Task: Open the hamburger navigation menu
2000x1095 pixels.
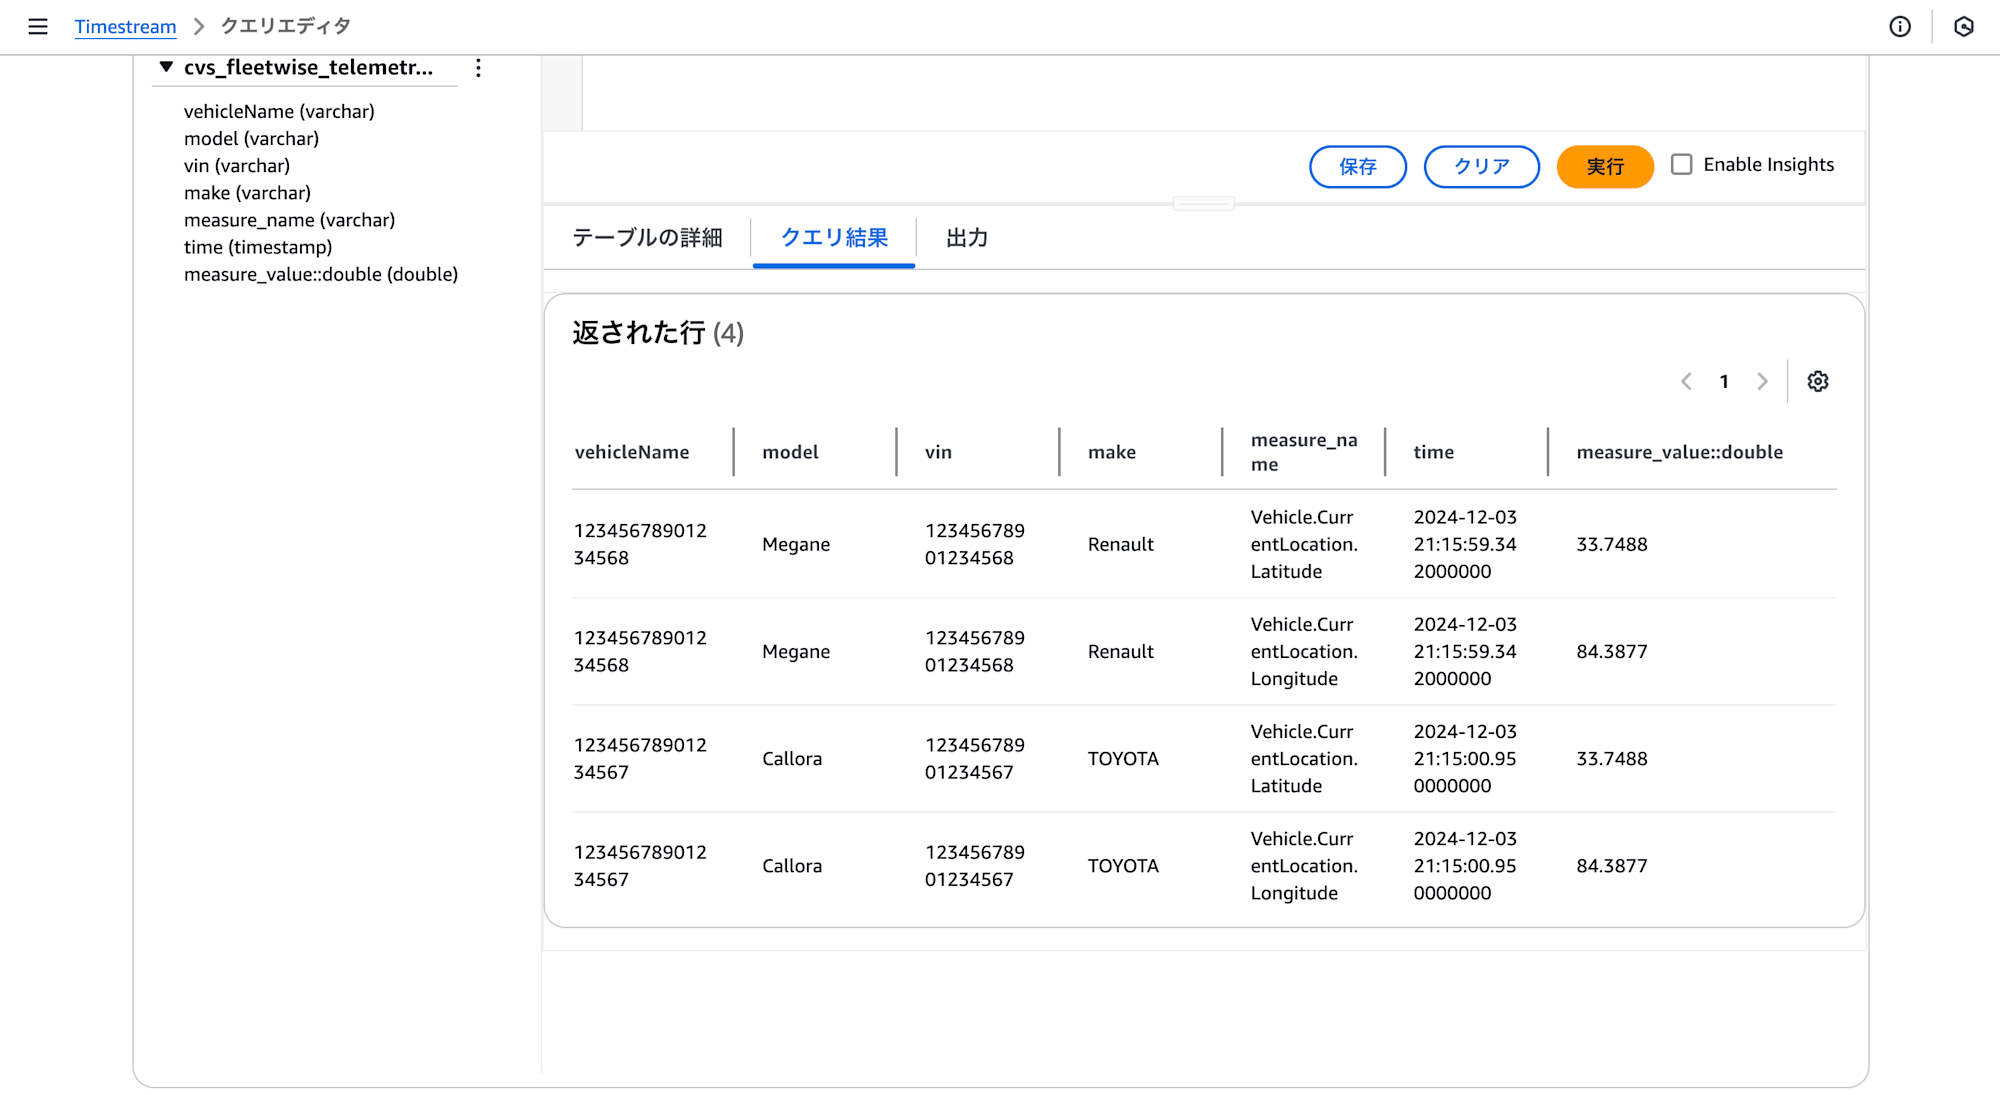Action: tap(38, 27)
